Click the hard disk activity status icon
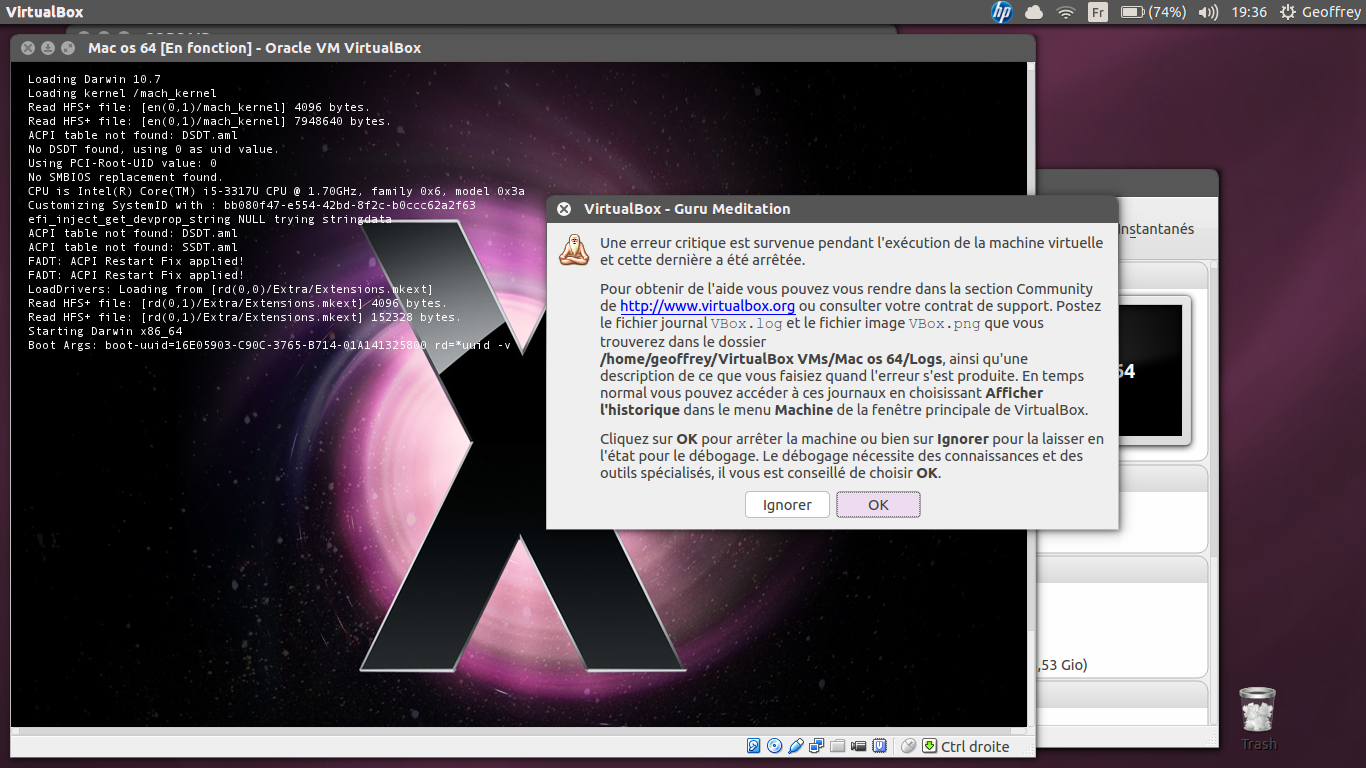 [x=754, y=746]
